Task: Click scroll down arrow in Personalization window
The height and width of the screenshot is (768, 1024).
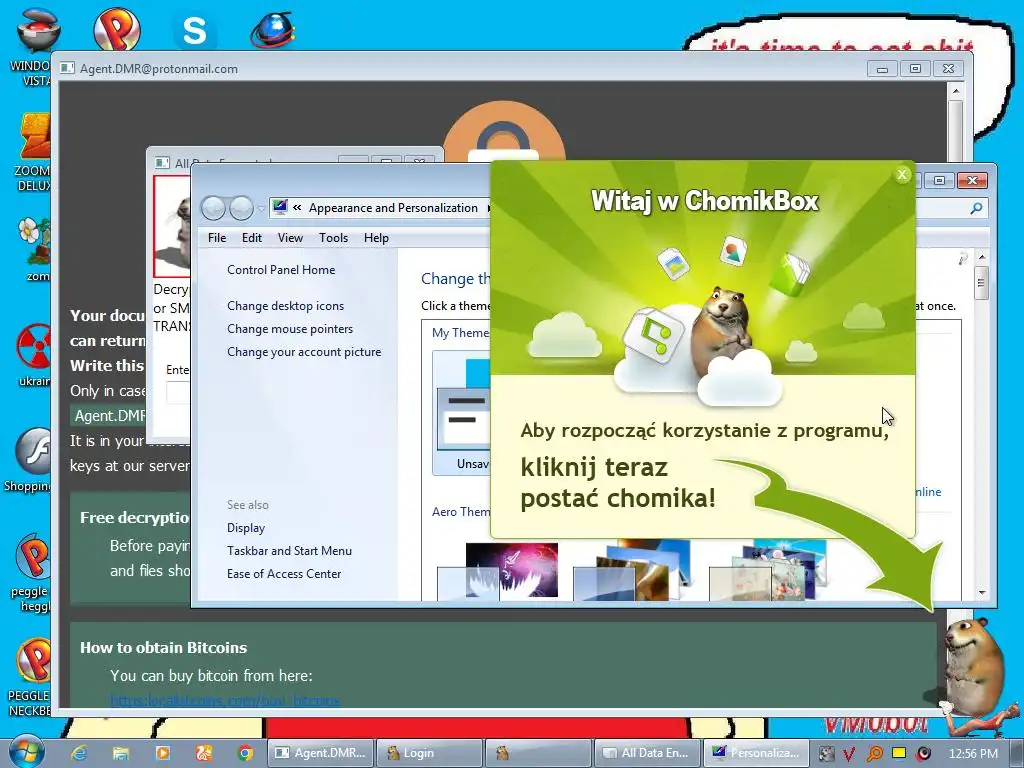Action: [x=982, y=592]
